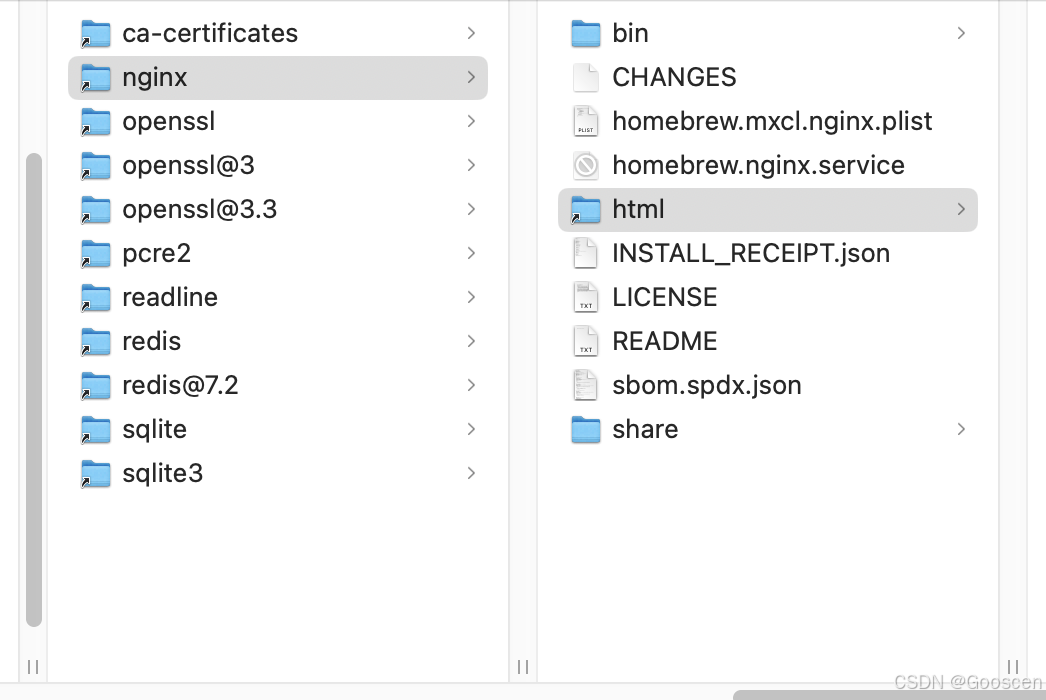1046x700 pixels.
Task: Select the html folder icon
Action: [x=585, y=210]
